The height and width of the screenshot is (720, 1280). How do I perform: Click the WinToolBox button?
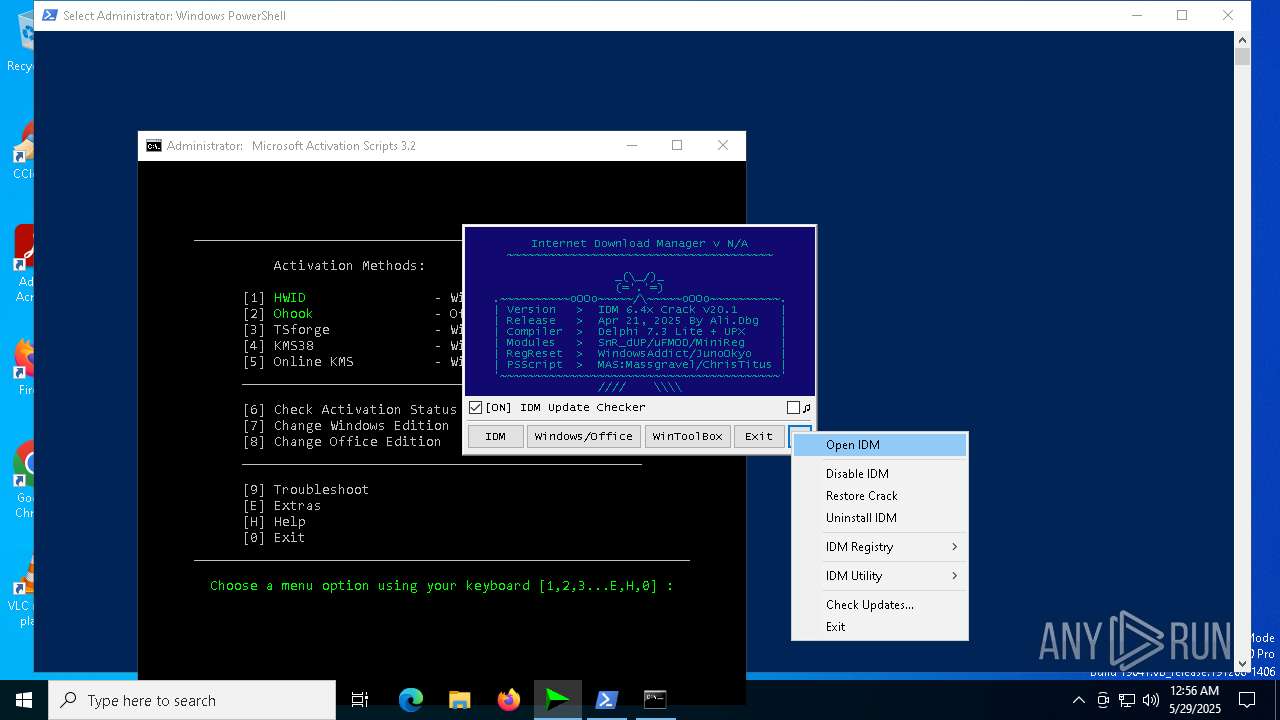[687, 436]
